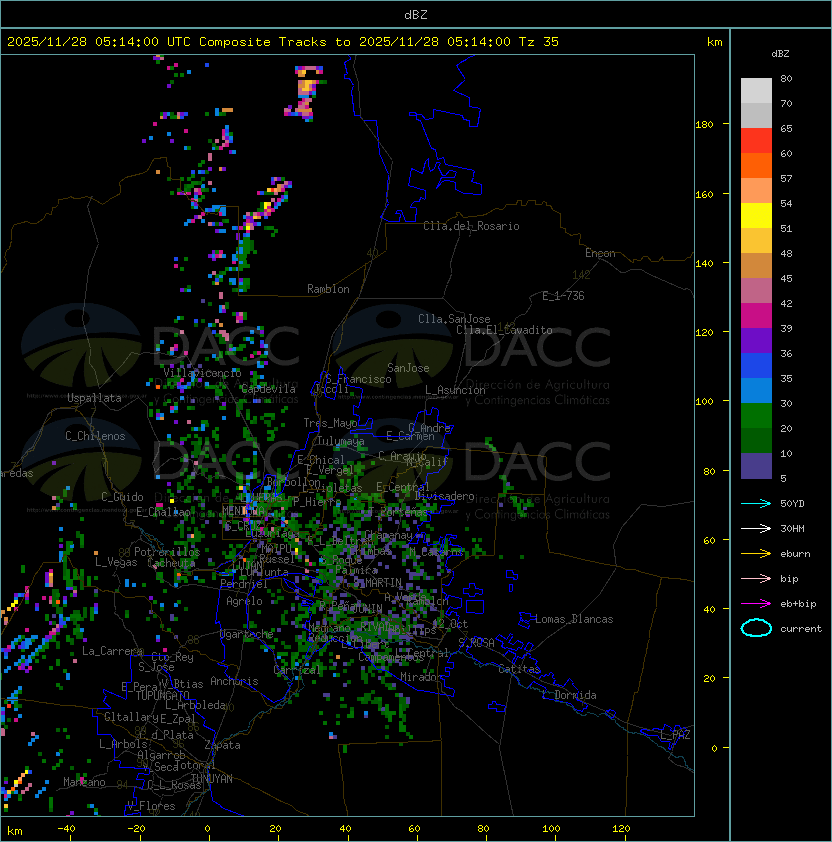Choose the tan 45–48 dBZ swatch
The height and width of the screenshot is (842, 832).
756,265
